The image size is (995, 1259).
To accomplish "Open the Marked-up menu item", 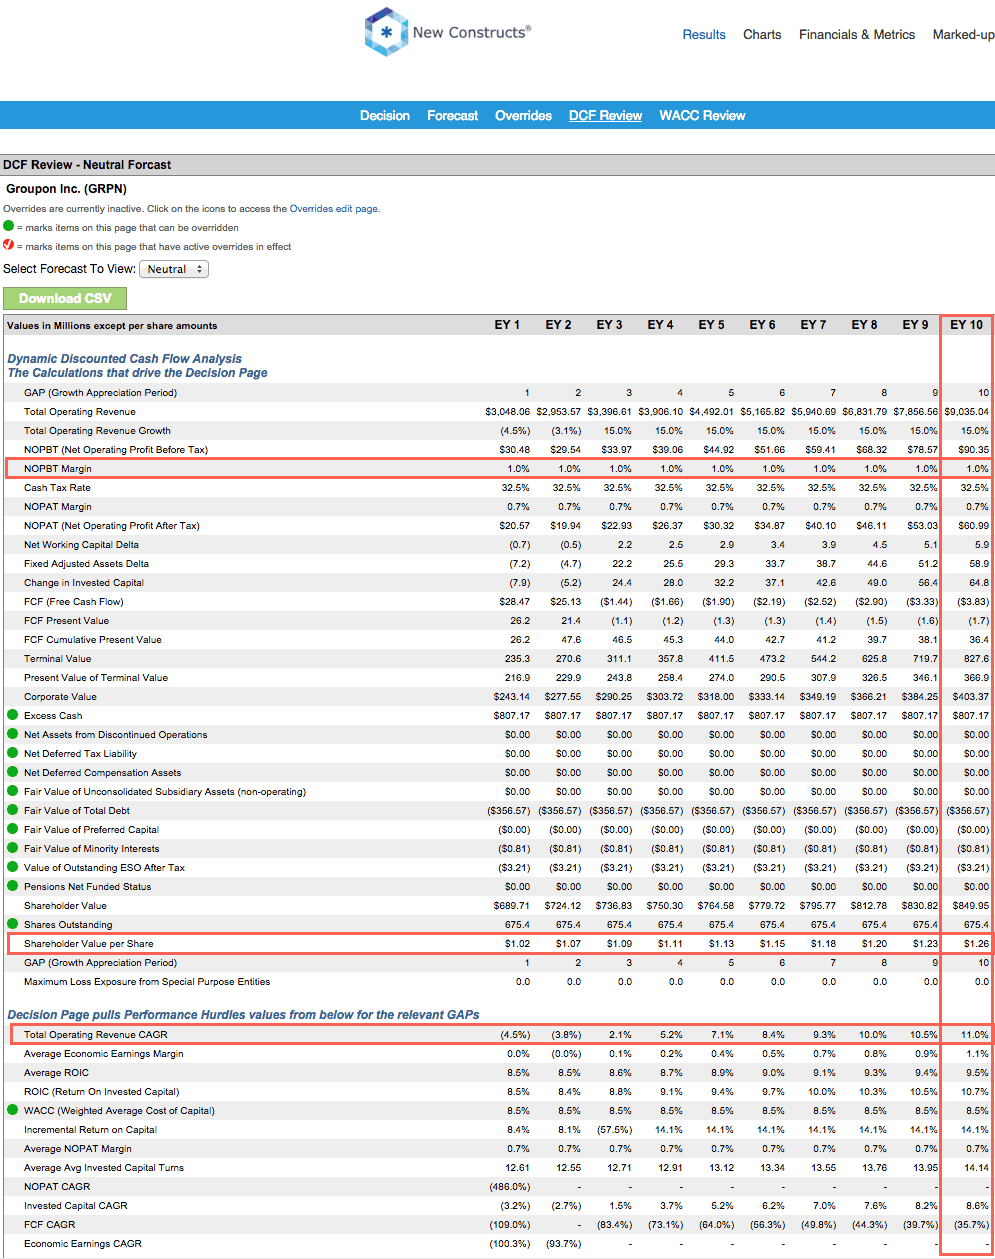I will (x=964, y=34).
